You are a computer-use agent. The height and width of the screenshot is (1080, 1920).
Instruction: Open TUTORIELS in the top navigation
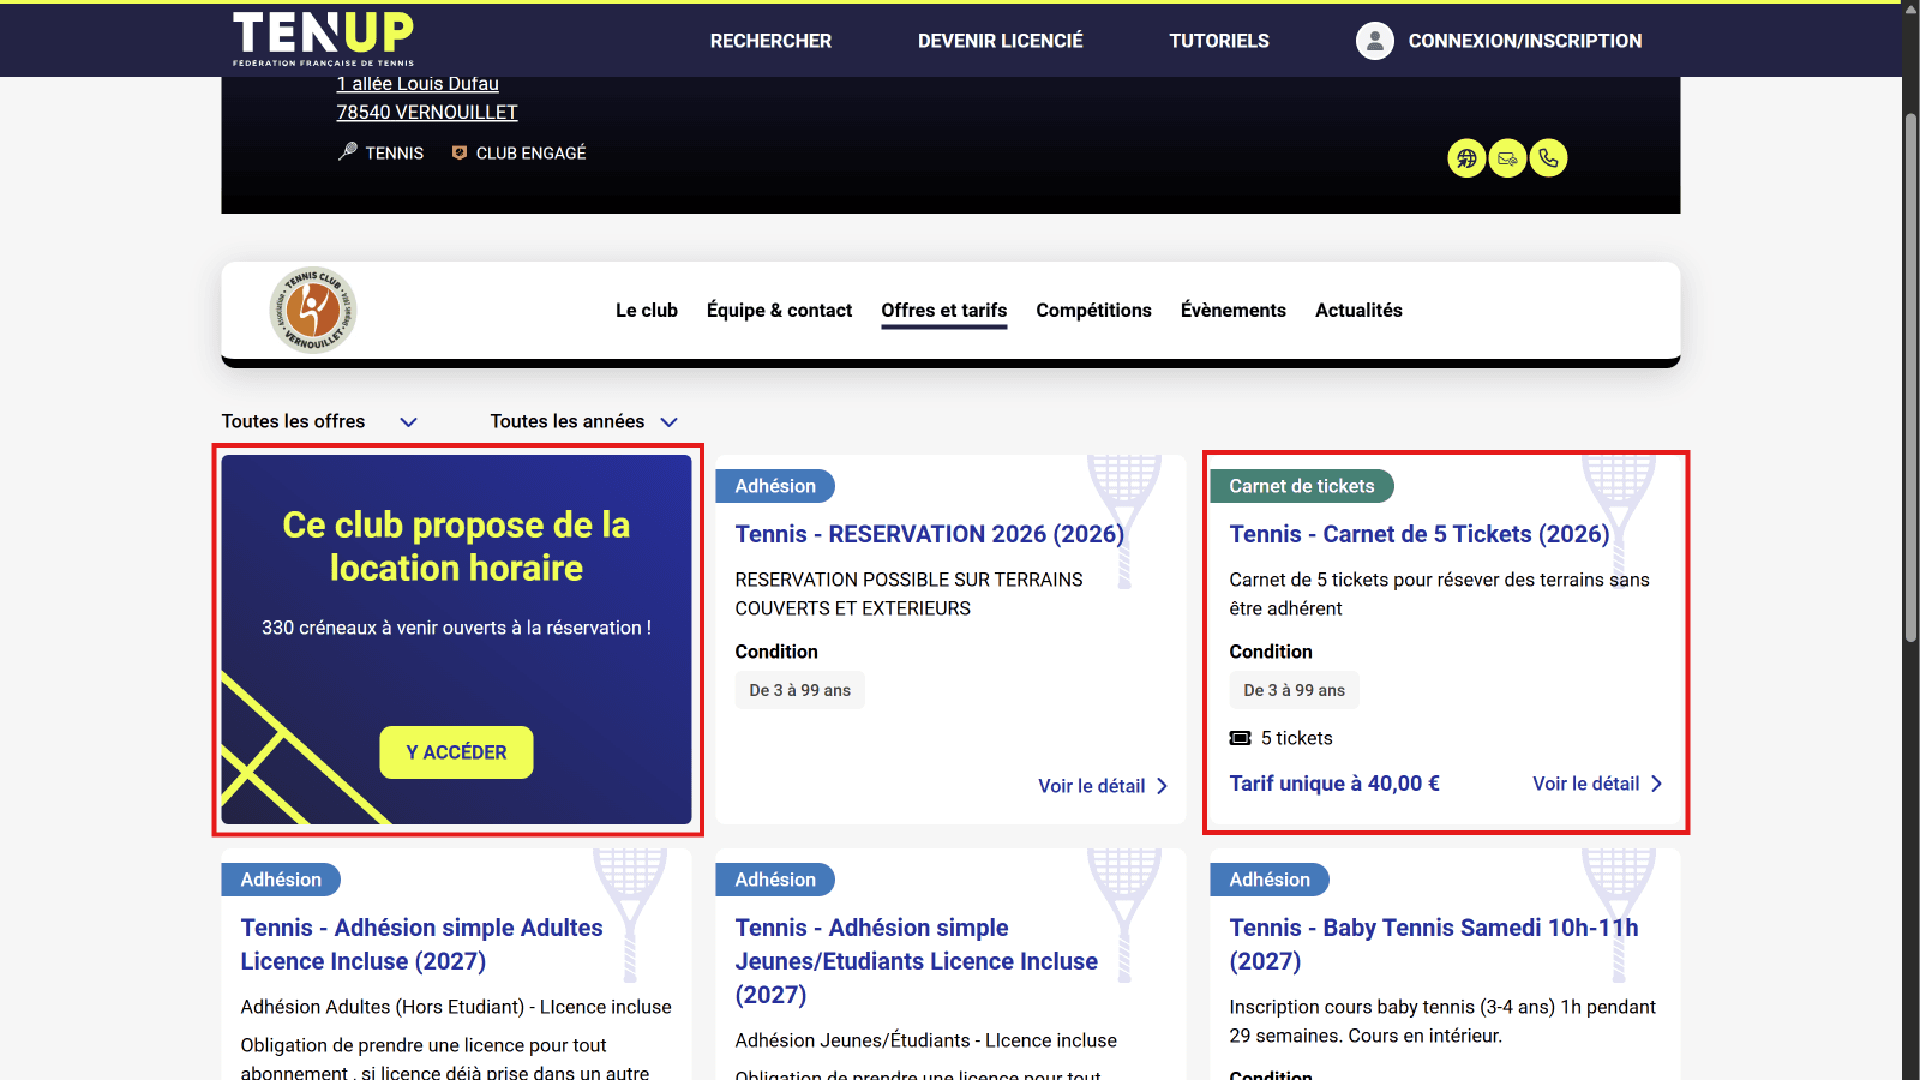pos(1219,41)
